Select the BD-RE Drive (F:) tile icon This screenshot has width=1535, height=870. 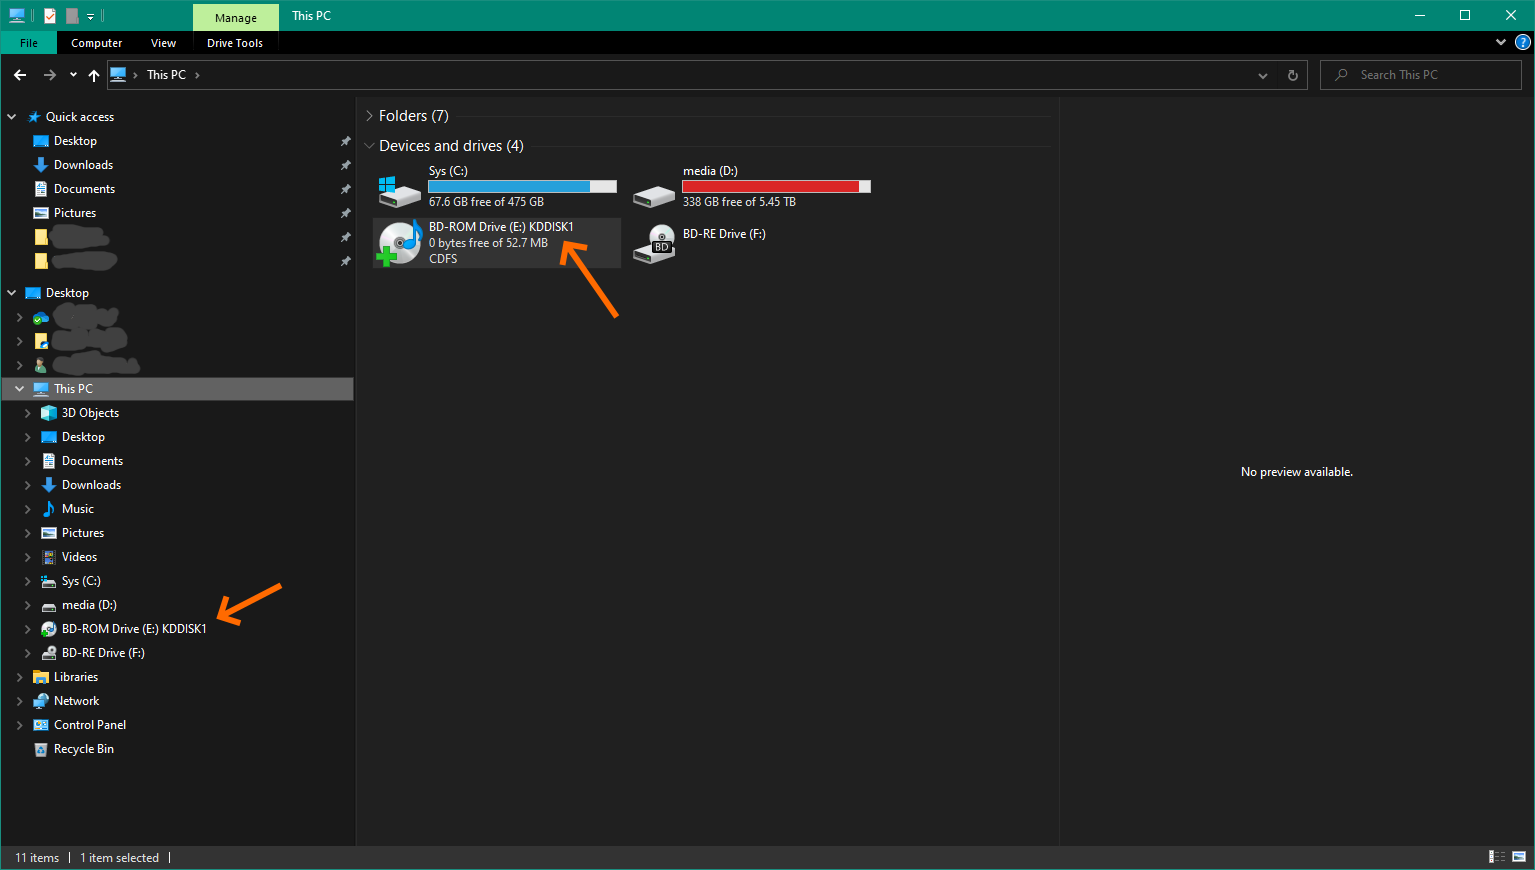point(654,243)
